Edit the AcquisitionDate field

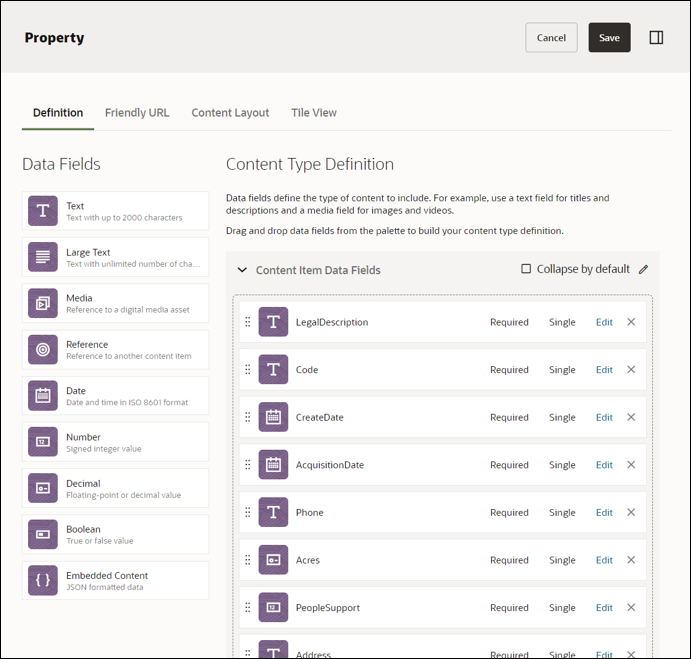point(604,465)
